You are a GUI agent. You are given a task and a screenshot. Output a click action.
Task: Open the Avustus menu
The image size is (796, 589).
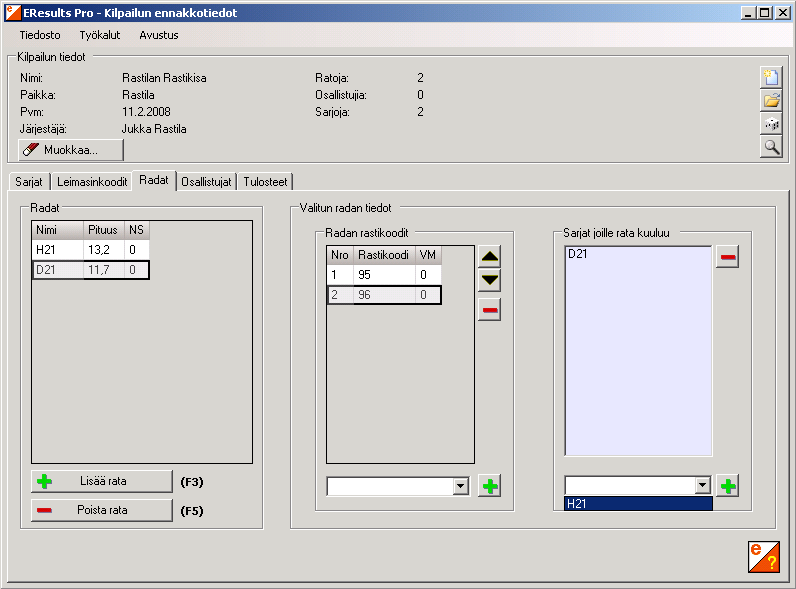159,35
